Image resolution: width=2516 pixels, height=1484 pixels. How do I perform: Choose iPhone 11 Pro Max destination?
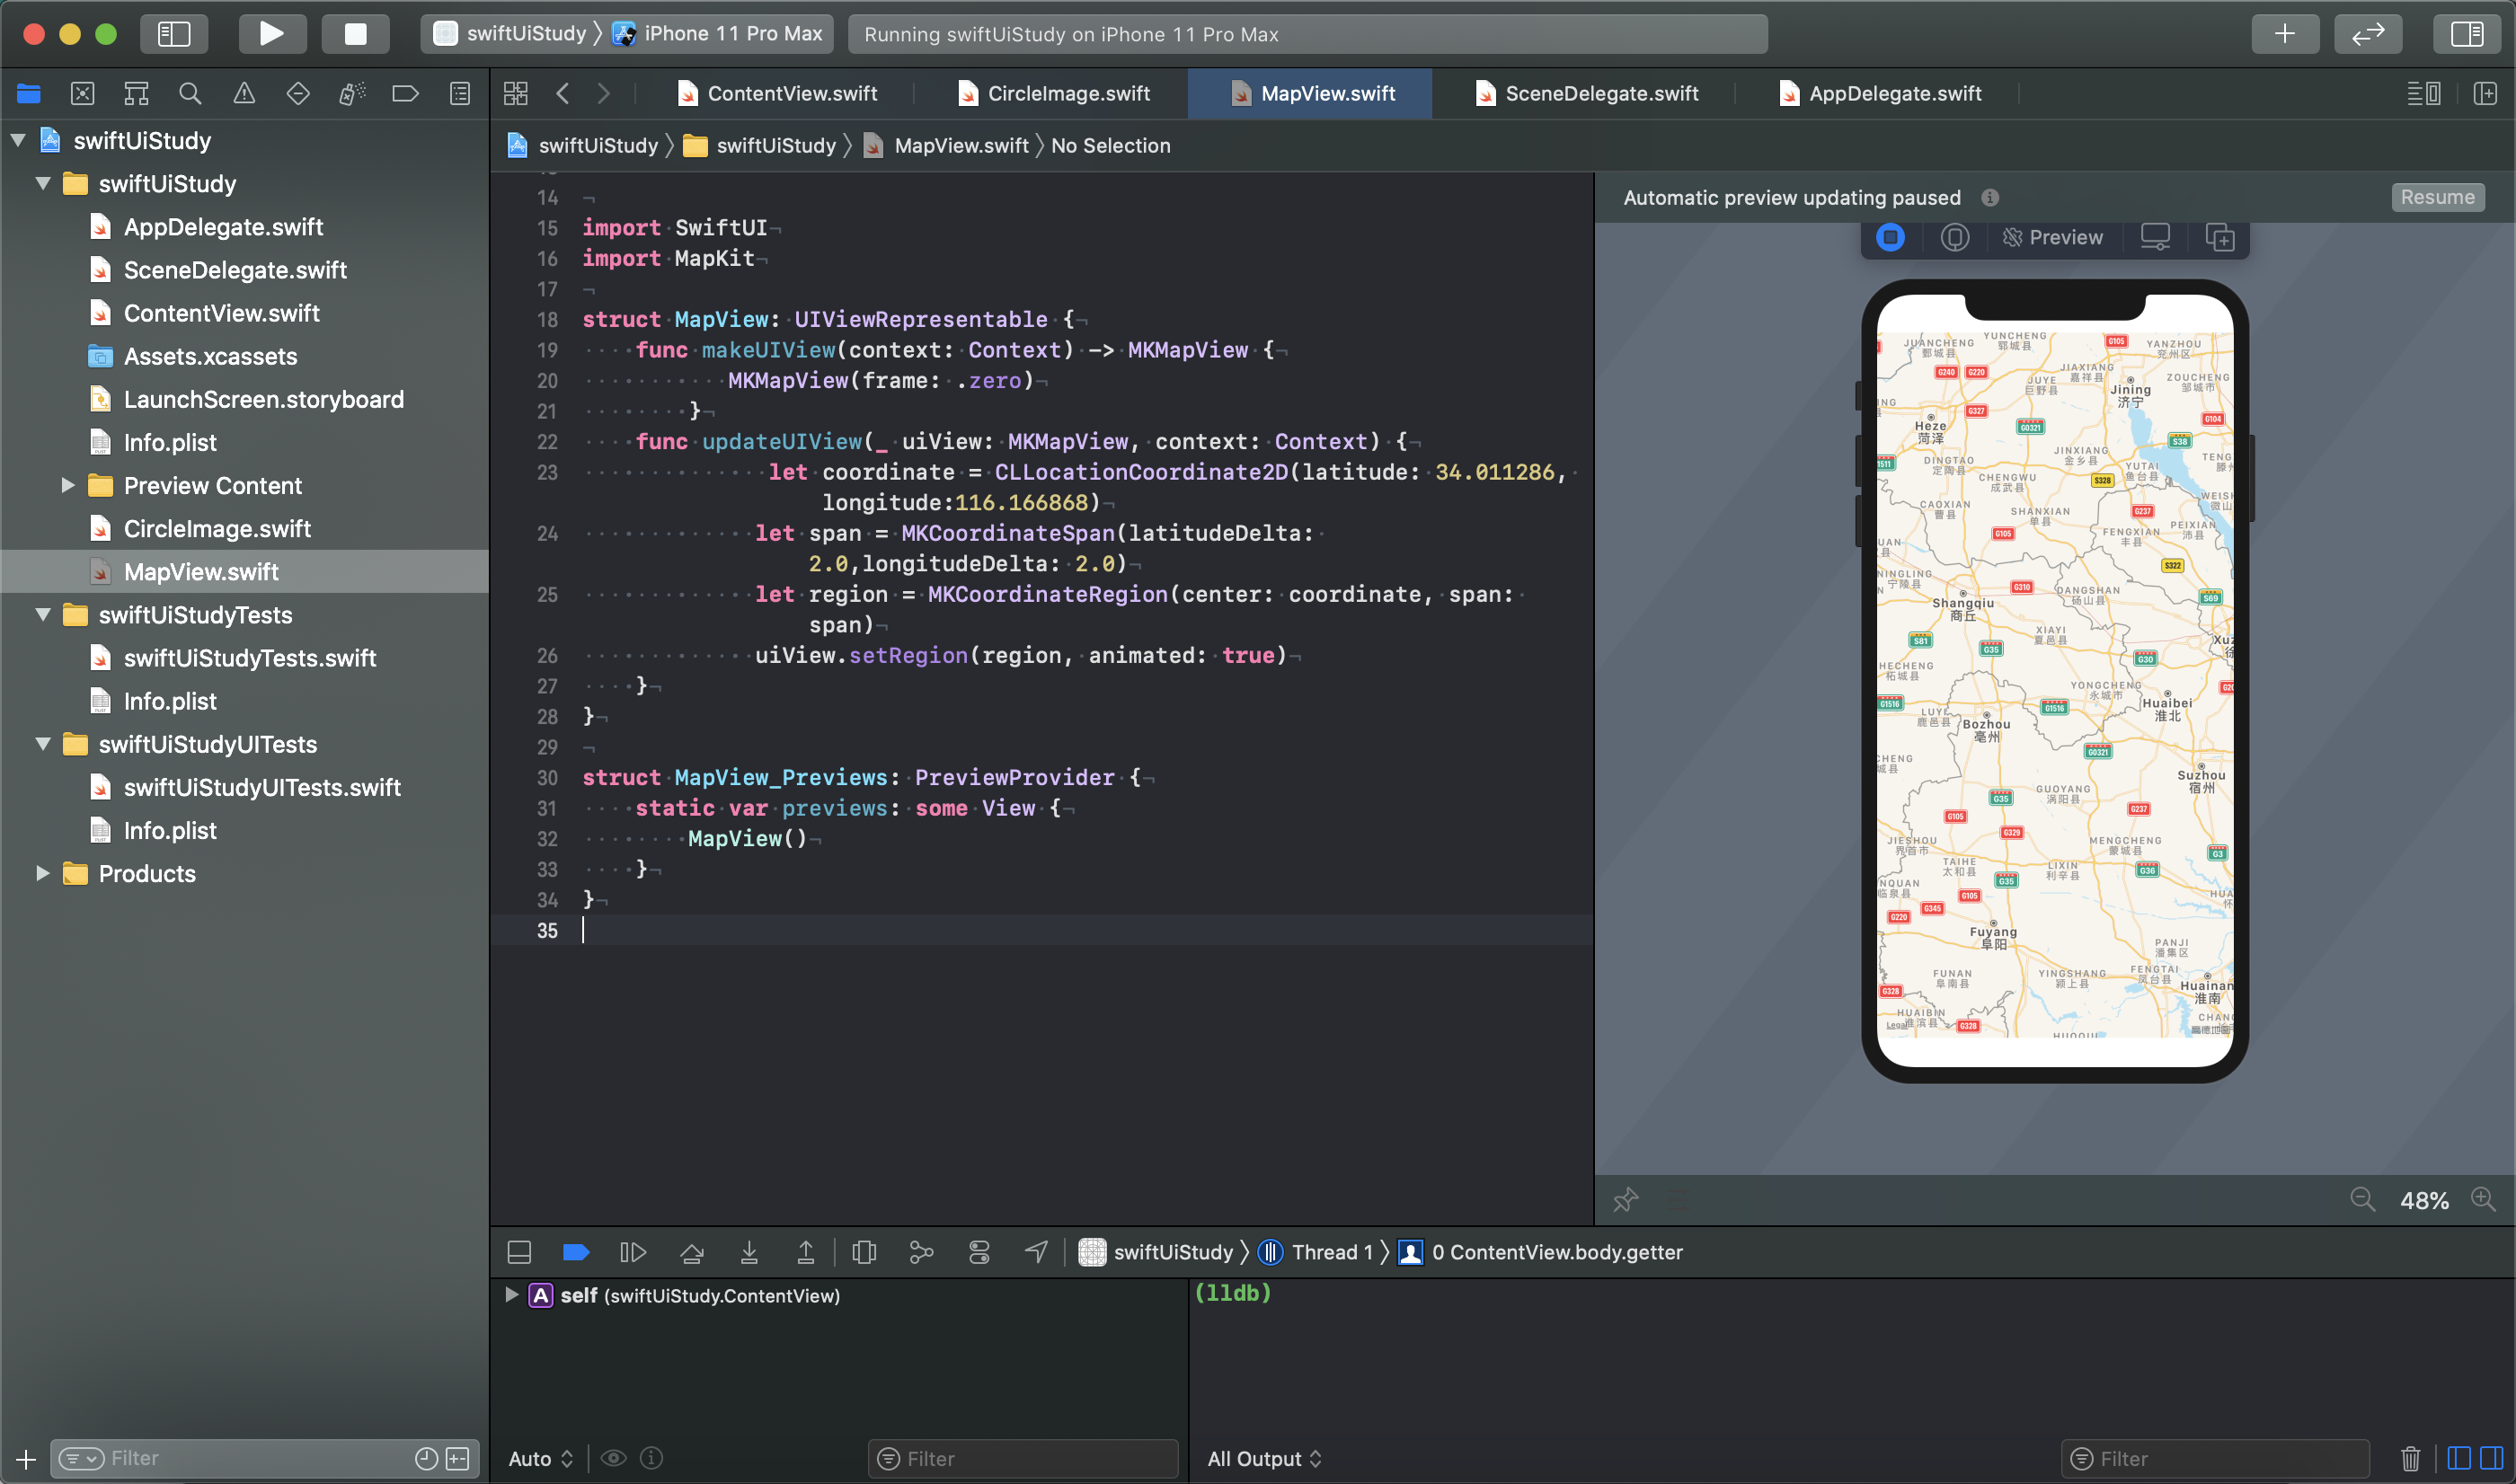coord(718,34)
